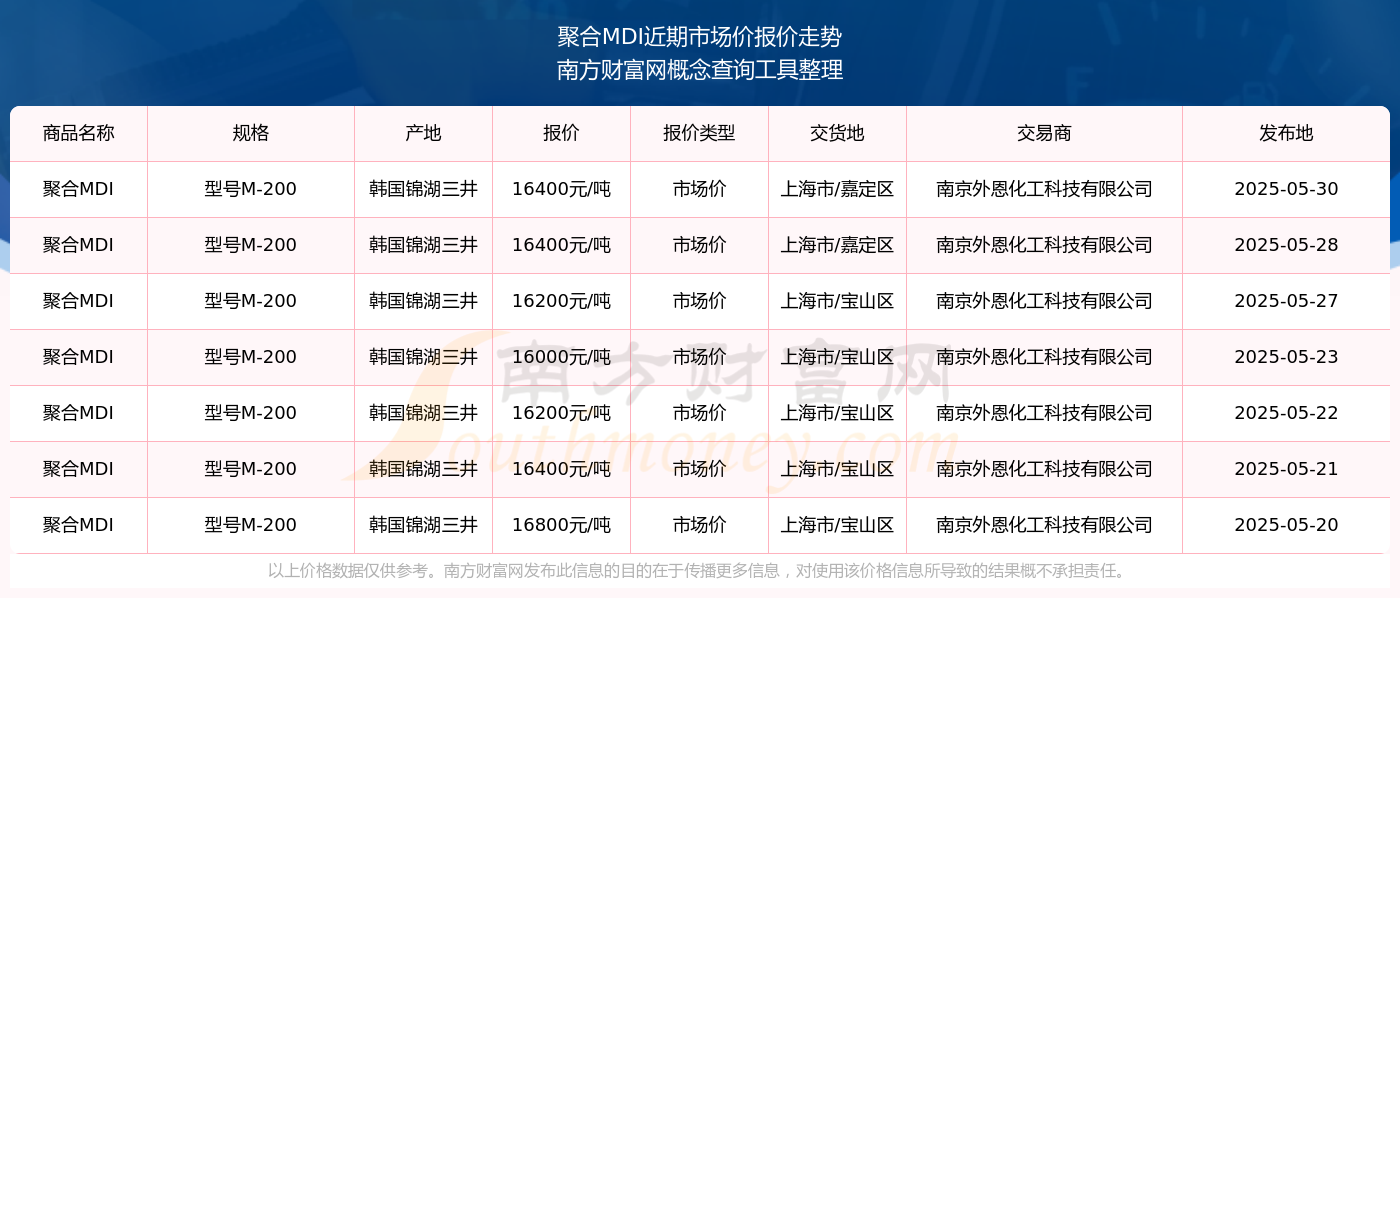Click 16200元/吨 in the 2025-05-27 row
The image size is (1400, 1205).
[562, 301]
